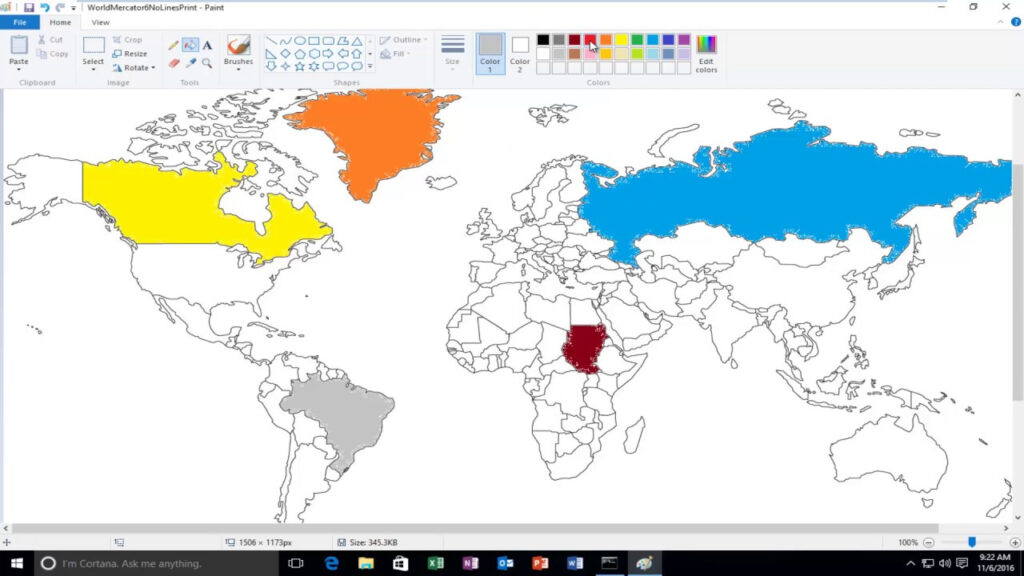Viewport: 1024px width, 576px height.
Task: Set Color 1 as active color
Action: [x=490, y=52]
